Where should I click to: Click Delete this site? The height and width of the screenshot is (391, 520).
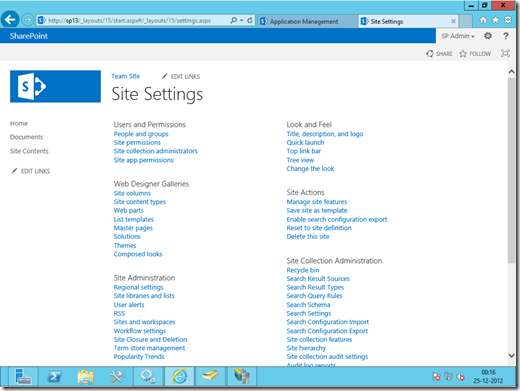click(308, 236)
